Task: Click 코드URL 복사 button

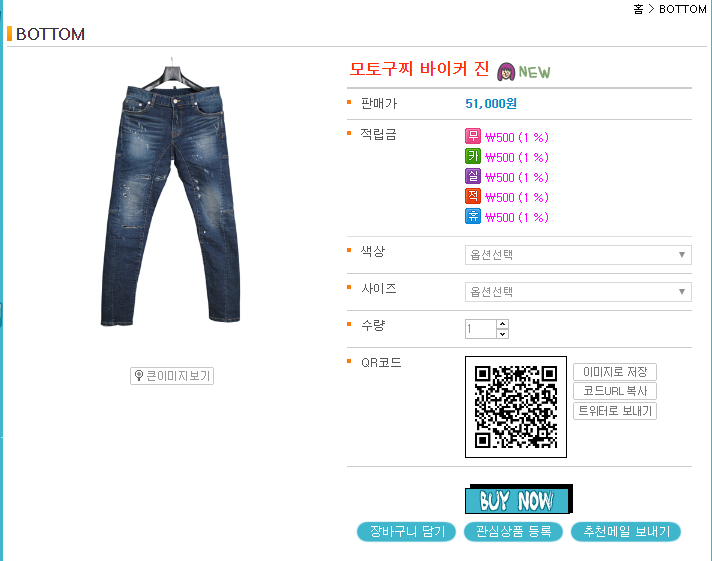Action: 615,391
